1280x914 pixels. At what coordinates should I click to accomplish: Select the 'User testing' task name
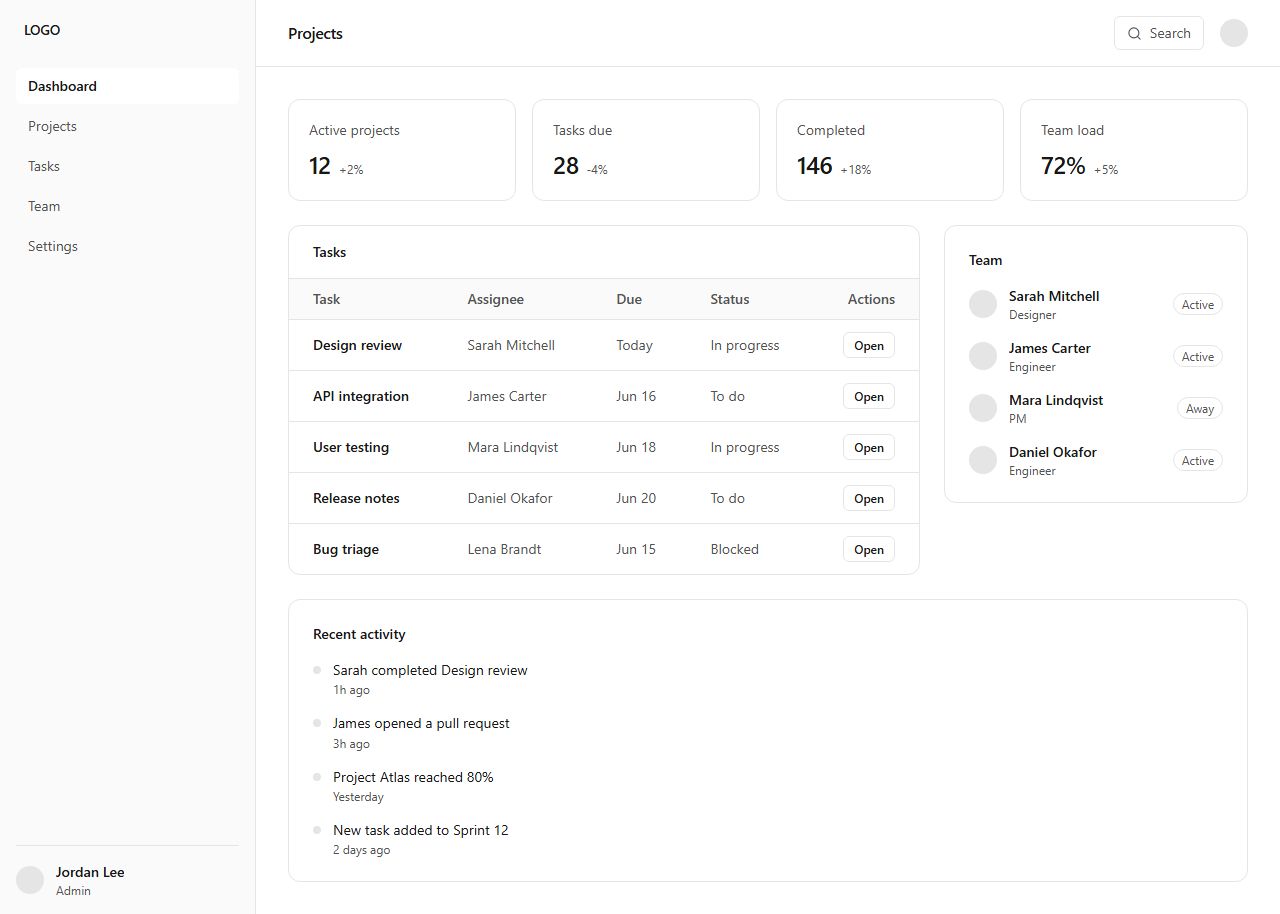click(x=351, y=447)
